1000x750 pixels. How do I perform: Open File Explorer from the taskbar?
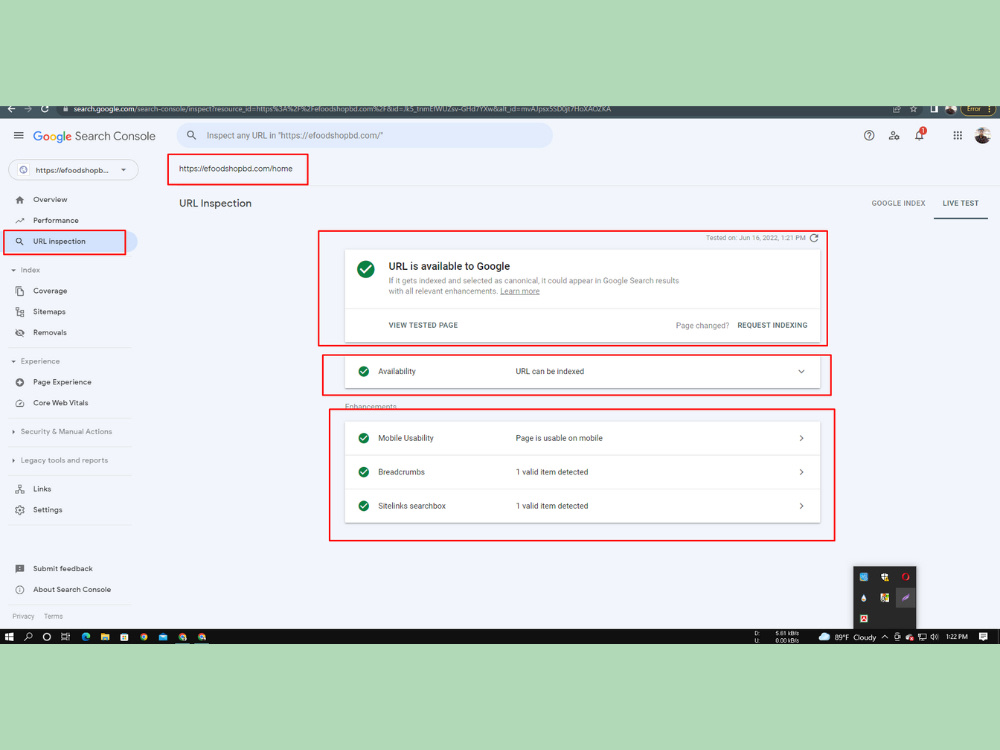[x=105, y=637]
